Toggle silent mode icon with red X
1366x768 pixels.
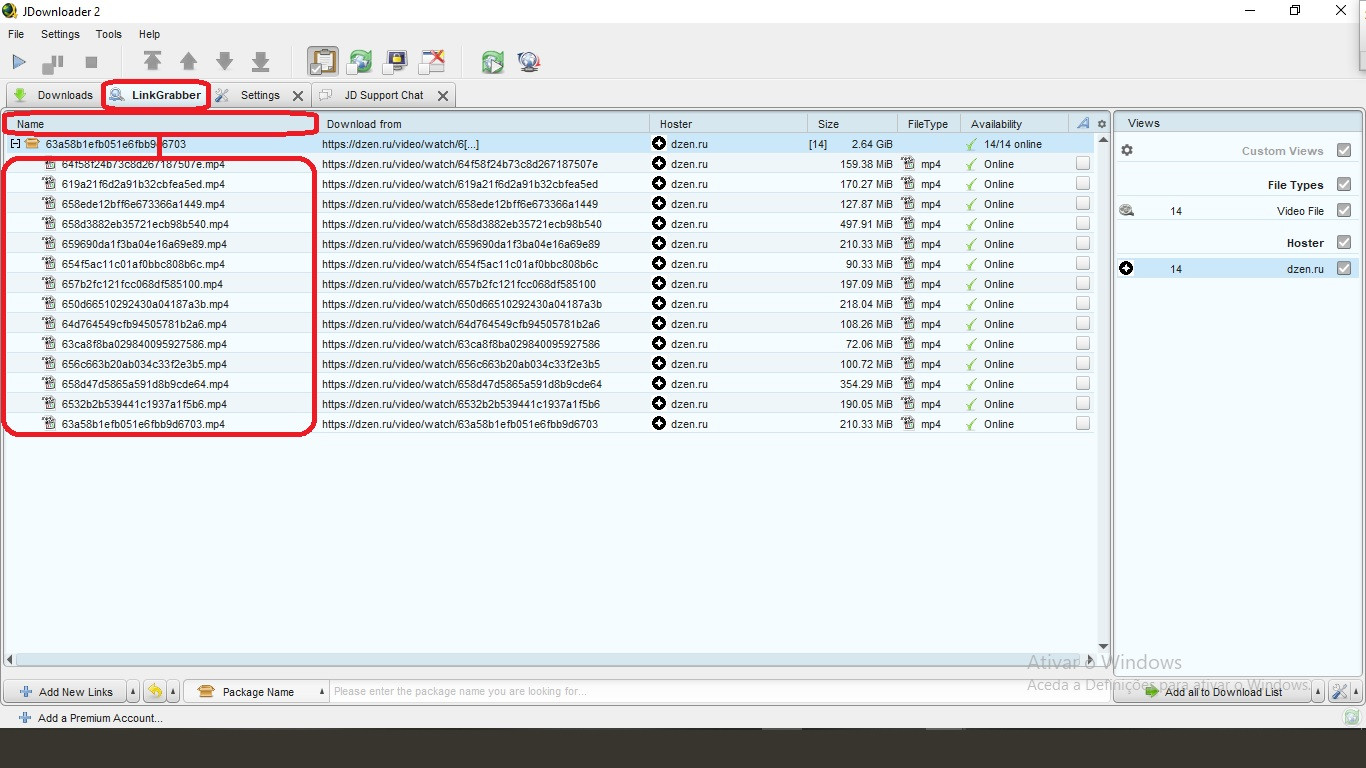point(432,62)
